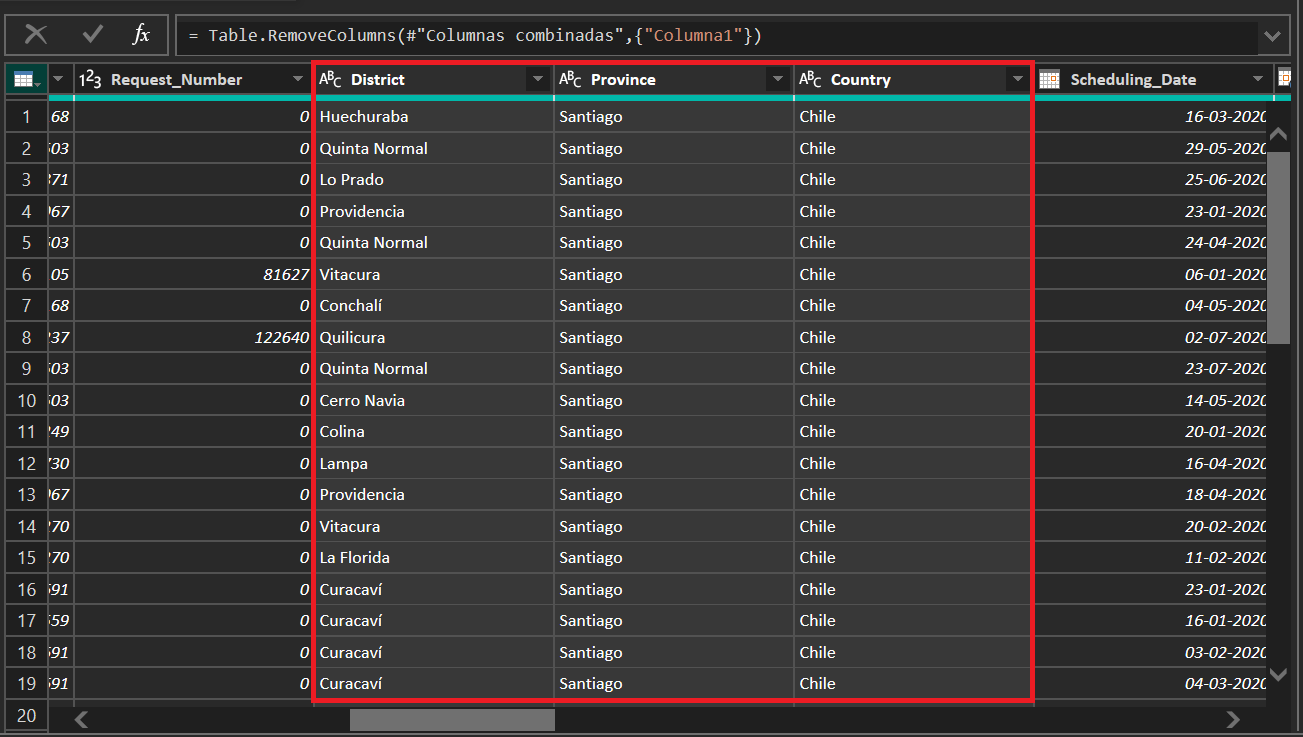This screenshot has height=737, width=1303.
Task: Select the Scheduling_Date column header
Action: pos(1154,79)
